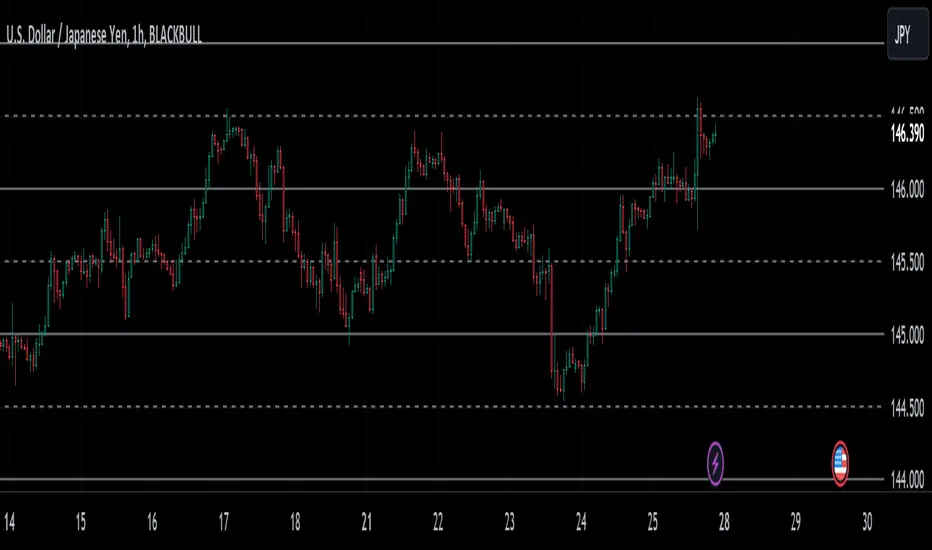Click the purple lightning bolt event icon
Viewport: 932px width, 550px height.
pyautogui.click(x=715, y=463)
